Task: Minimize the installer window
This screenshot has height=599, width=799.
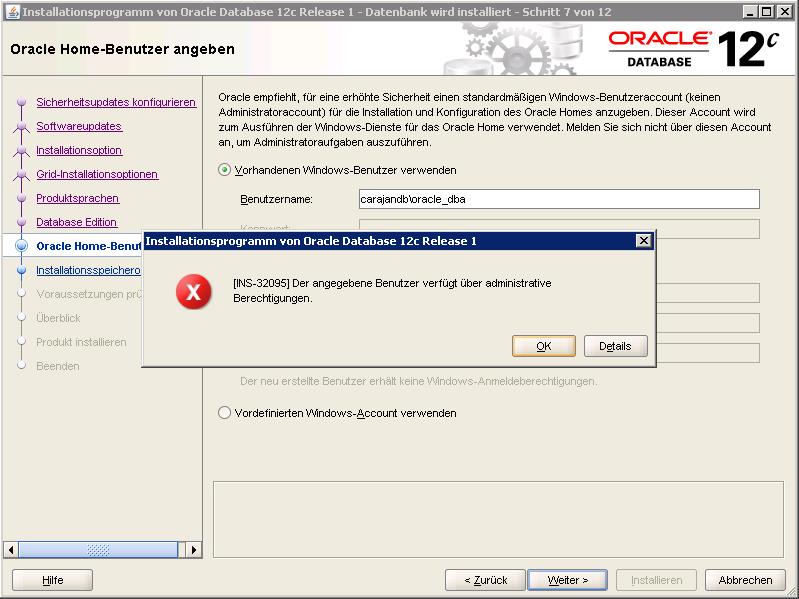Action: 749,12
